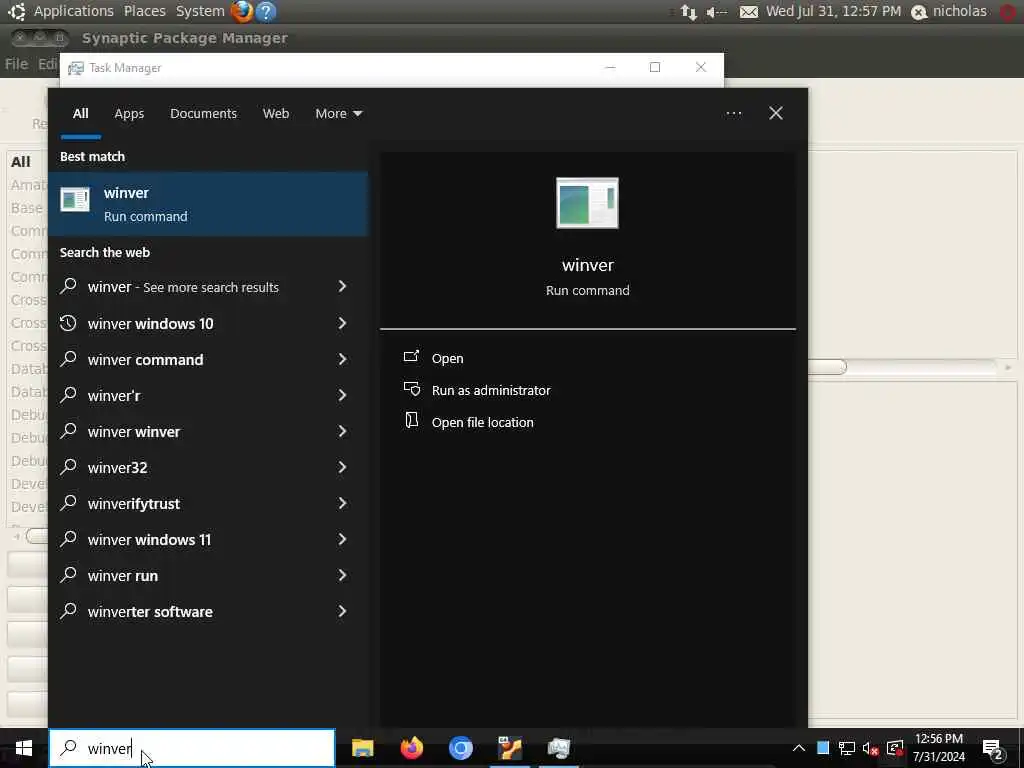Open the pinned app next to Chromium
This screenshot has width=1024, height=768.
[510, 748]
